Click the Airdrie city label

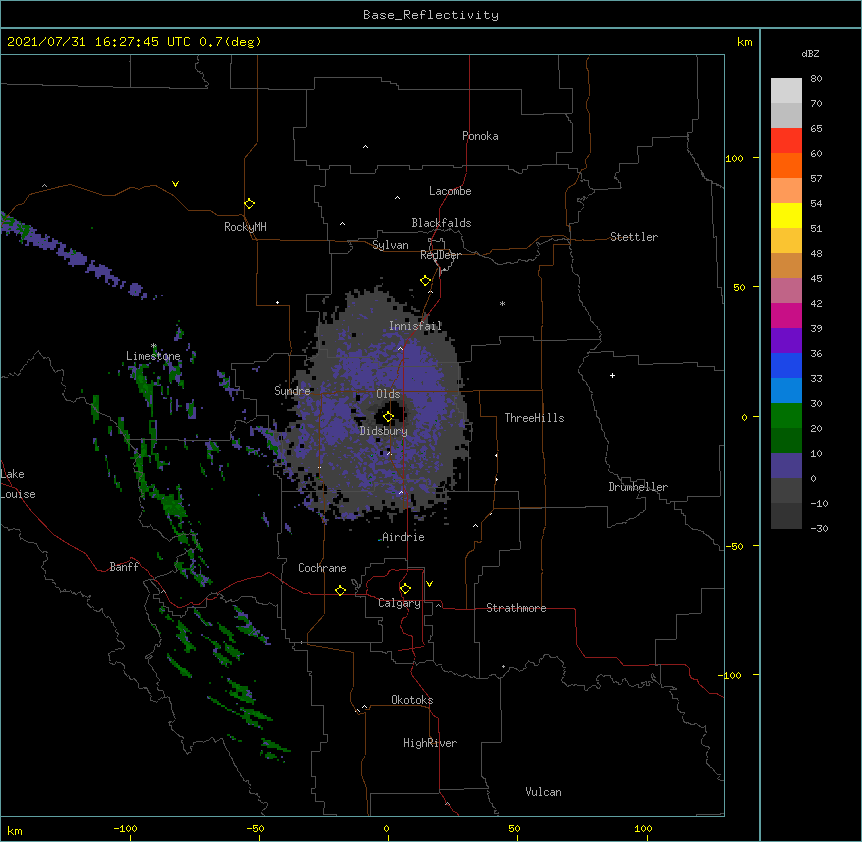click(404, 537)
